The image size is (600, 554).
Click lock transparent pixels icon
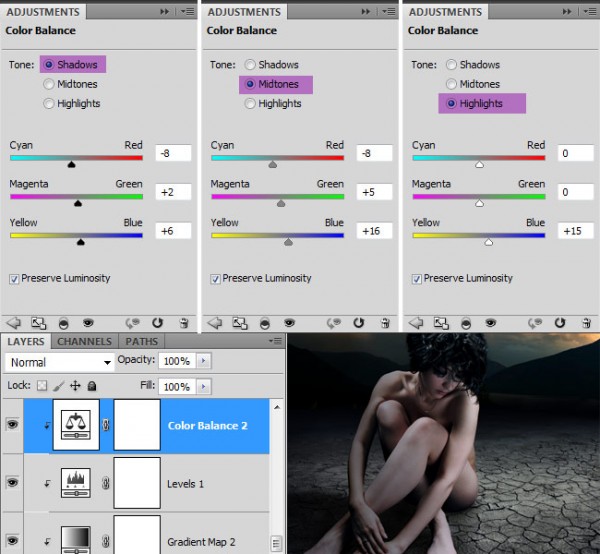[x=42, y=386]
